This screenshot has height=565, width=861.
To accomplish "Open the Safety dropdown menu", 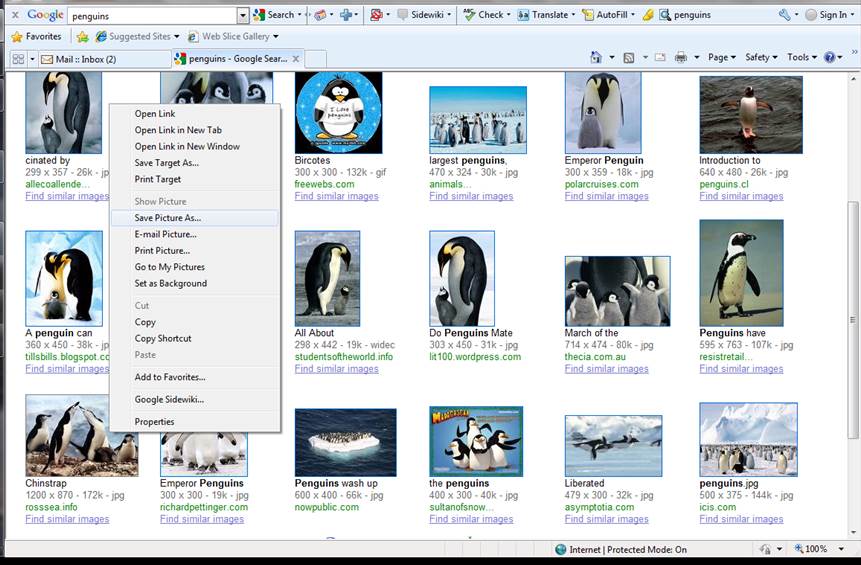I will (x=761, y=58).
